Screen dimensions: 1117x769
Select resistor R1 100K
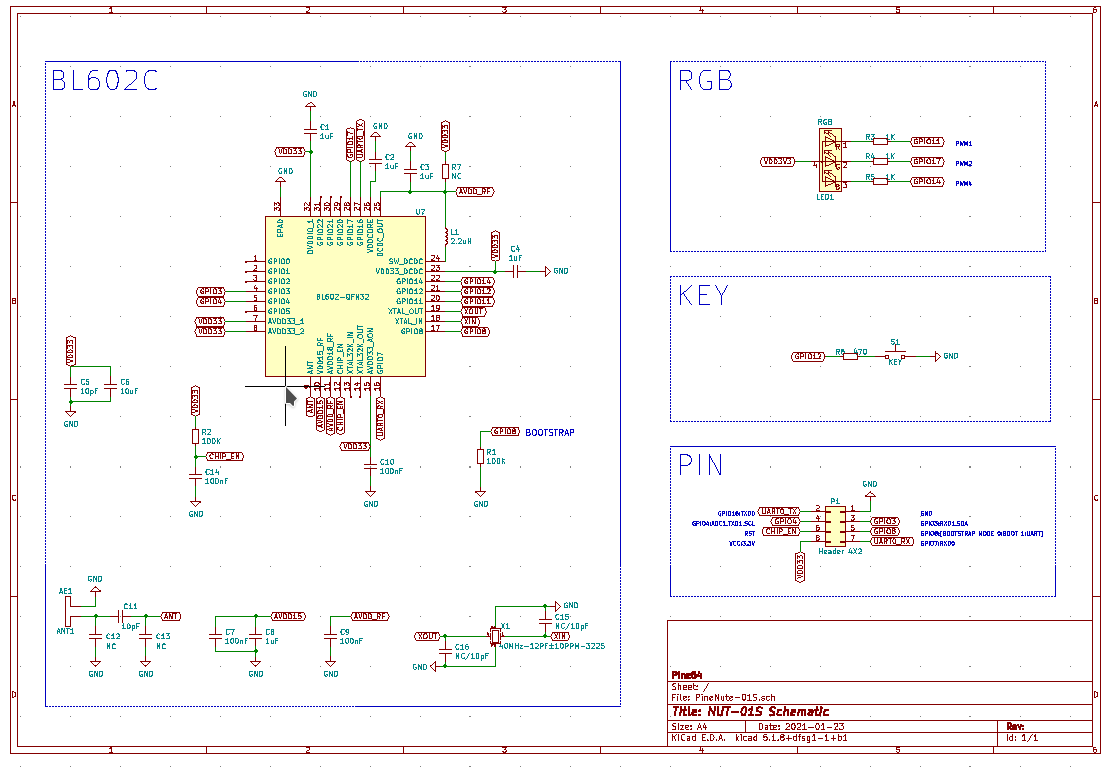(480, 457)
